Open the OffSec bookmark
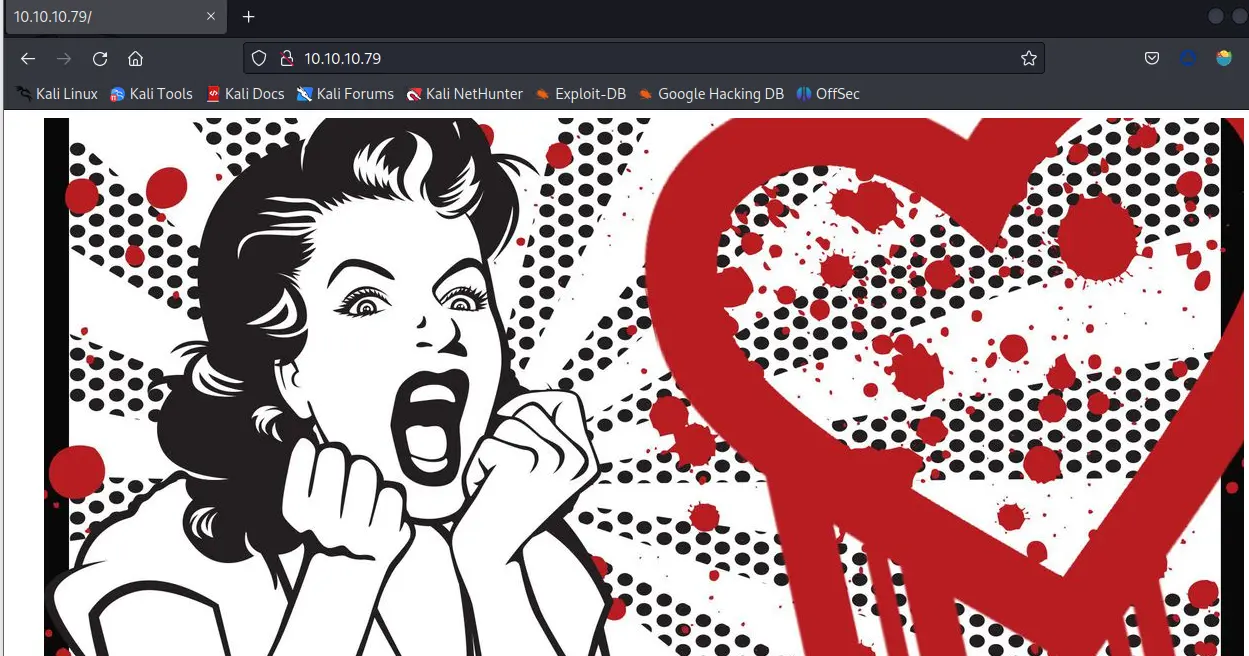 828,94
